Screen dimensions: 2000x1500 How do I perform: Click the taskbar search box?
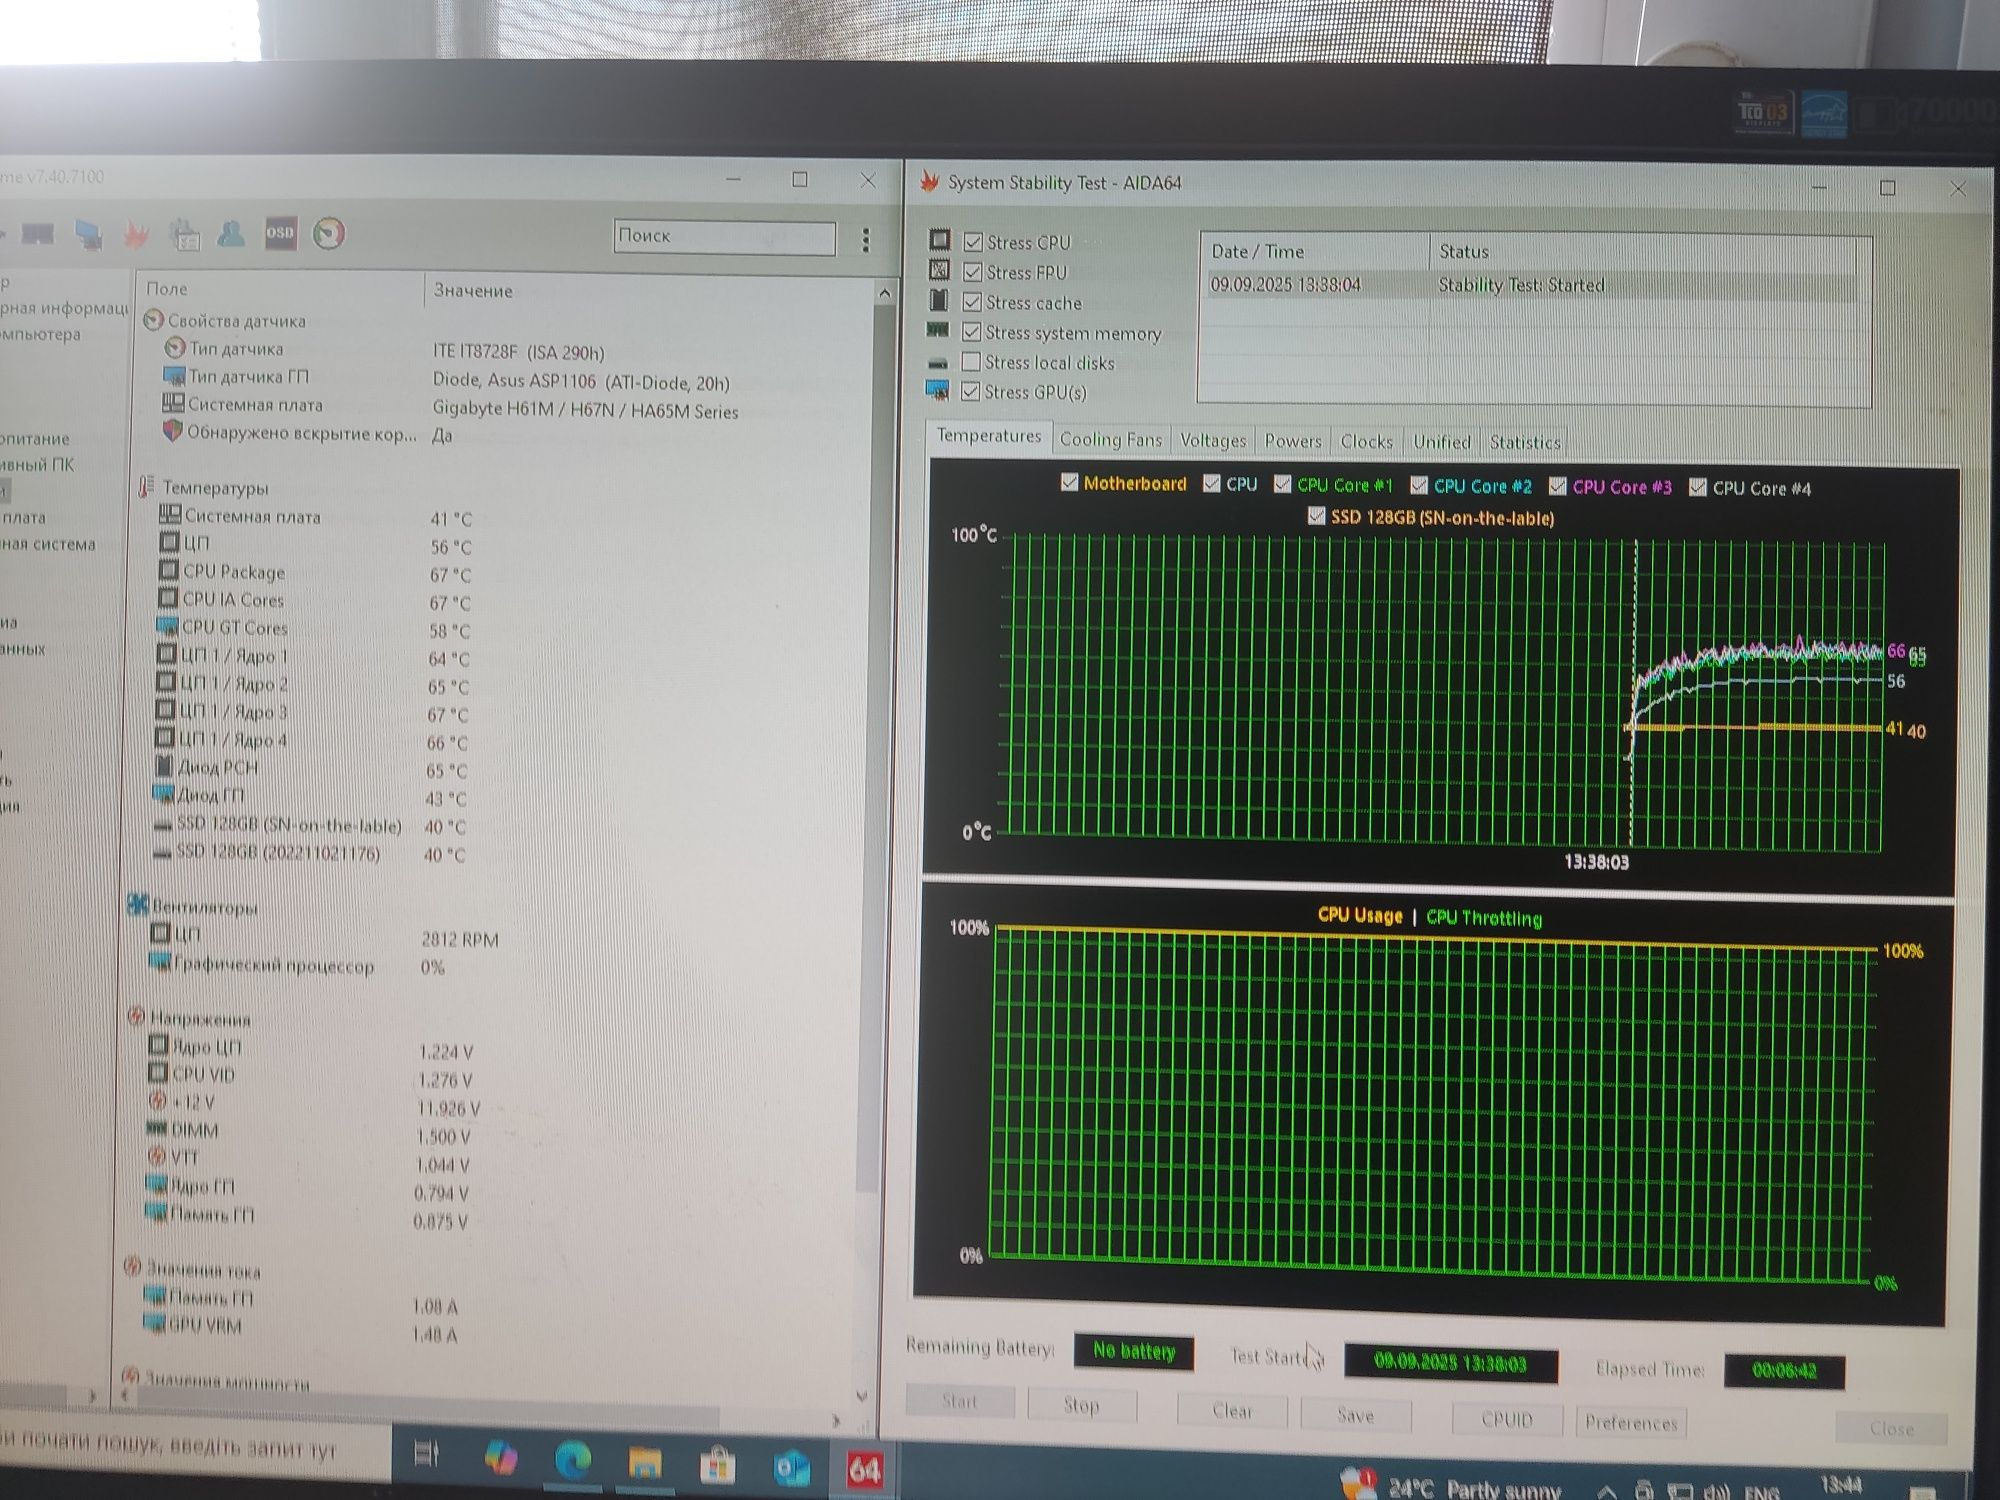pyautogui.click(x=194, y=1446)
